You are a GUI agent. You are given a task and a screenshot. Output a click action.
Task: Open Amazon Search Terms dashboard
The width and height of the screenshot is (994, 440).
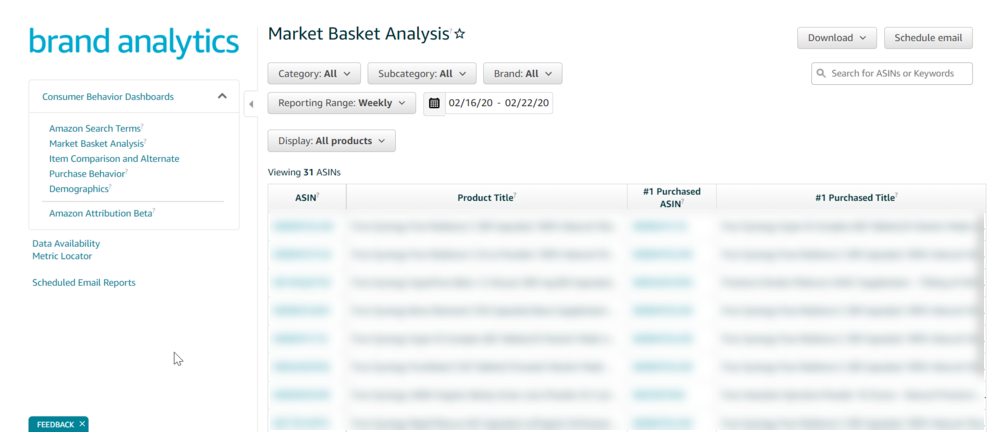tap(94, 129)
